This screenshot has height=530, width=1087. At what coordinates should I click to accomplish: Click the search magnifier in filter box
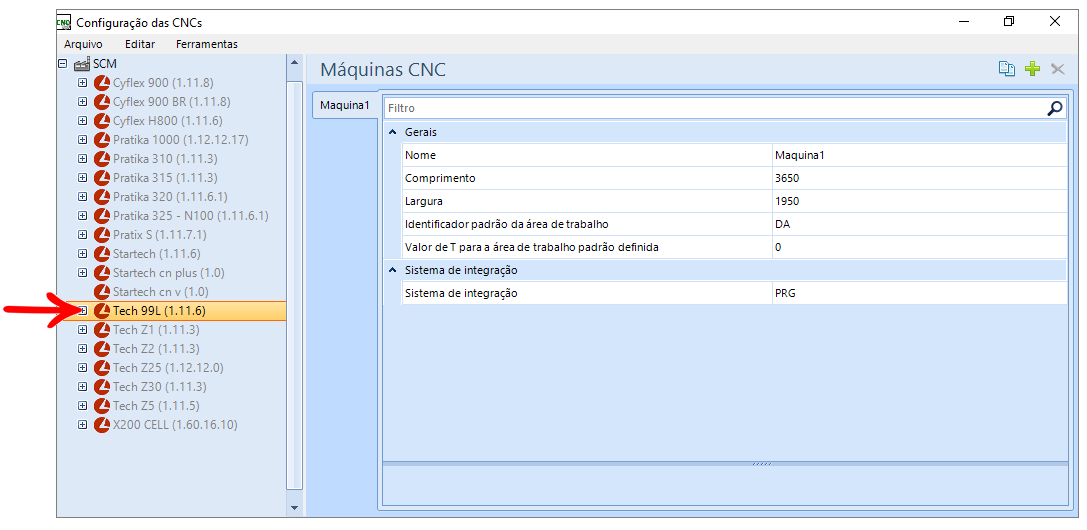click(1055, 108)
